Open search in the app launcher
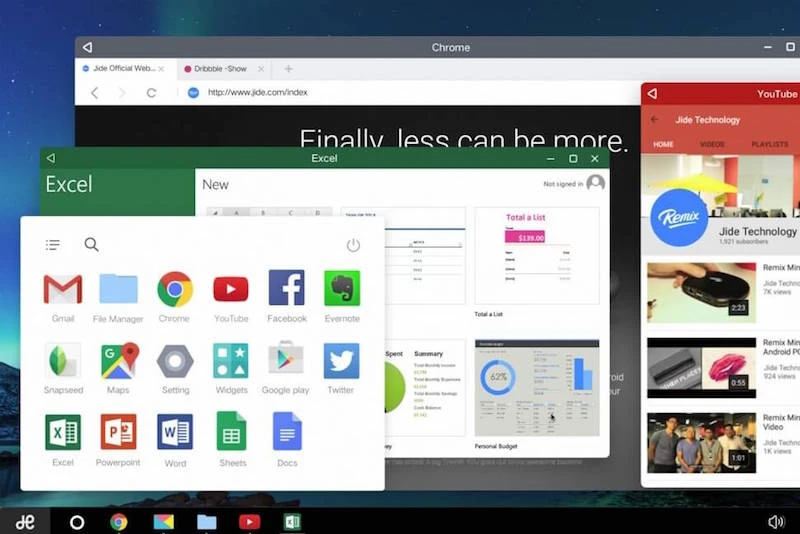 (91, 245)
